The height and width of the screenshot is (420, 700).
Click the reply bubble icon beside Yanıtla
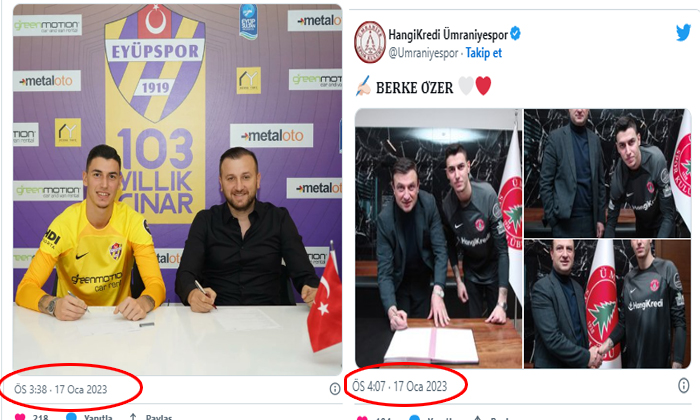point(71,417)
